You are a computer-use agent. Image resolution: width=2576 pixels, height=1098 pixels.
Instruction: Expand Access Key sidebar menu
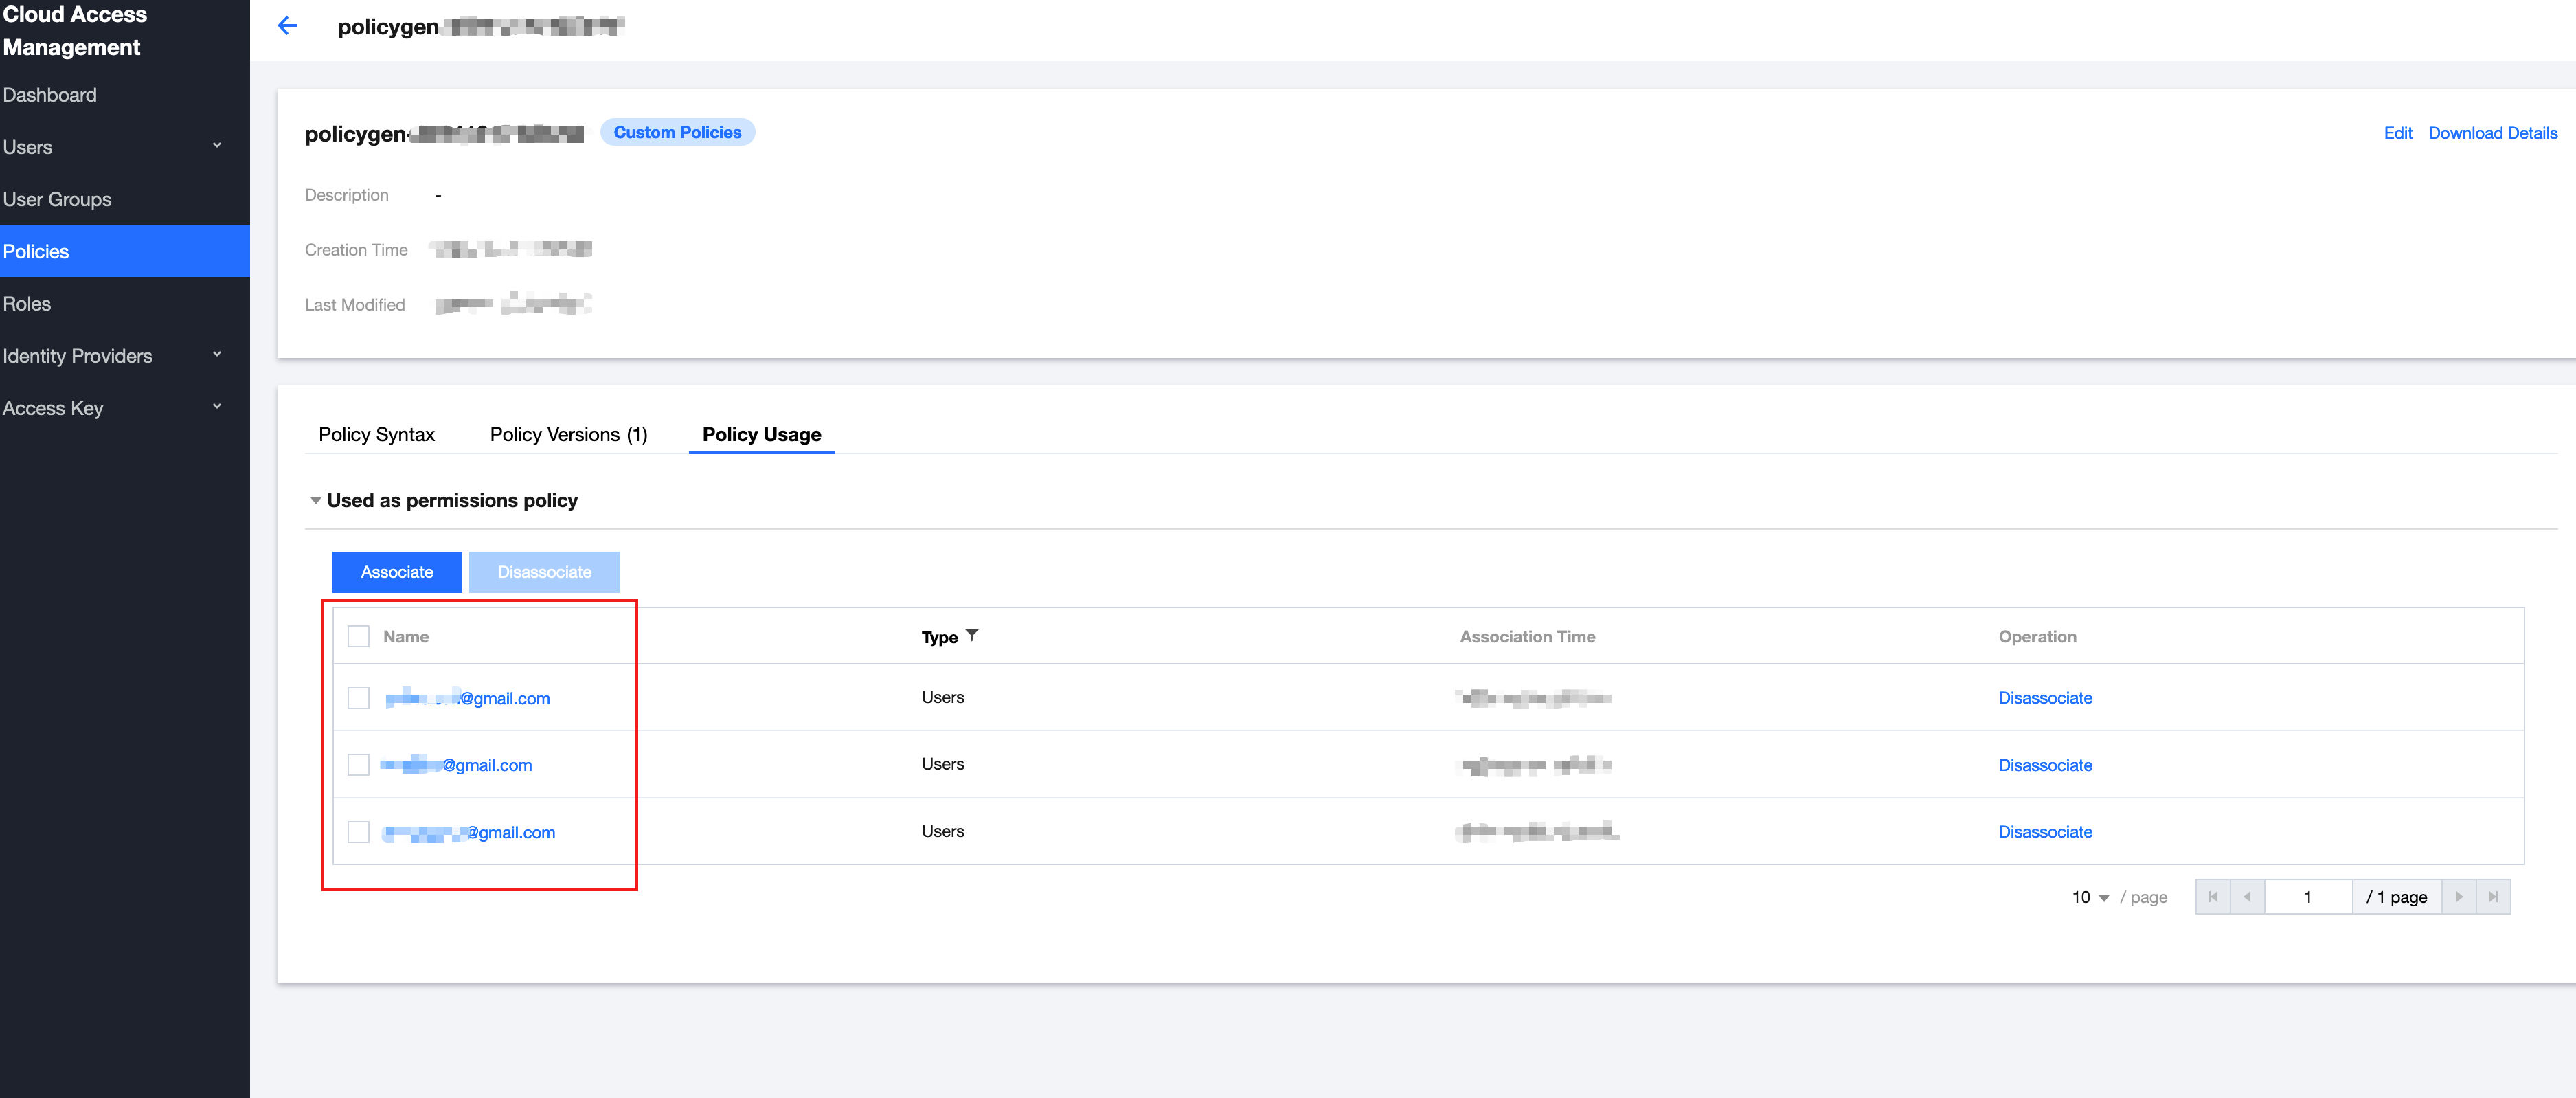click(217, 407)
